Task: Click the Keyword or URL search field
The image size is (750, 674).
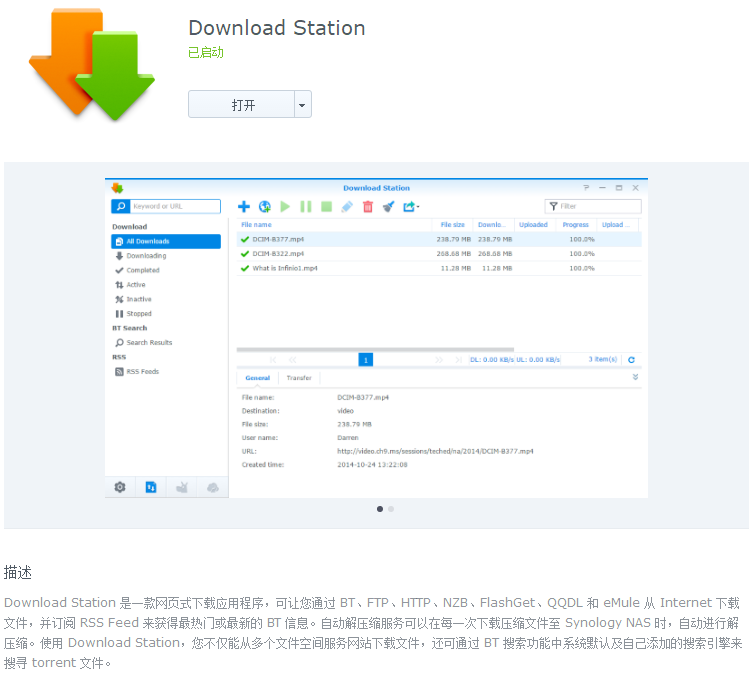Action: [175, 206]
